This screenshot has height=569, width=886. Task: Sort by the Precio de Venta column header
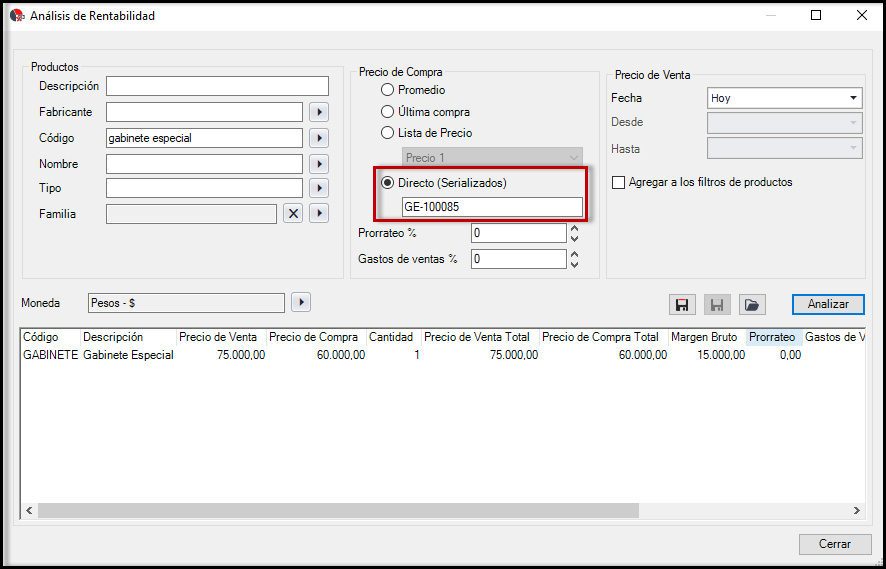tap(222, 337)
